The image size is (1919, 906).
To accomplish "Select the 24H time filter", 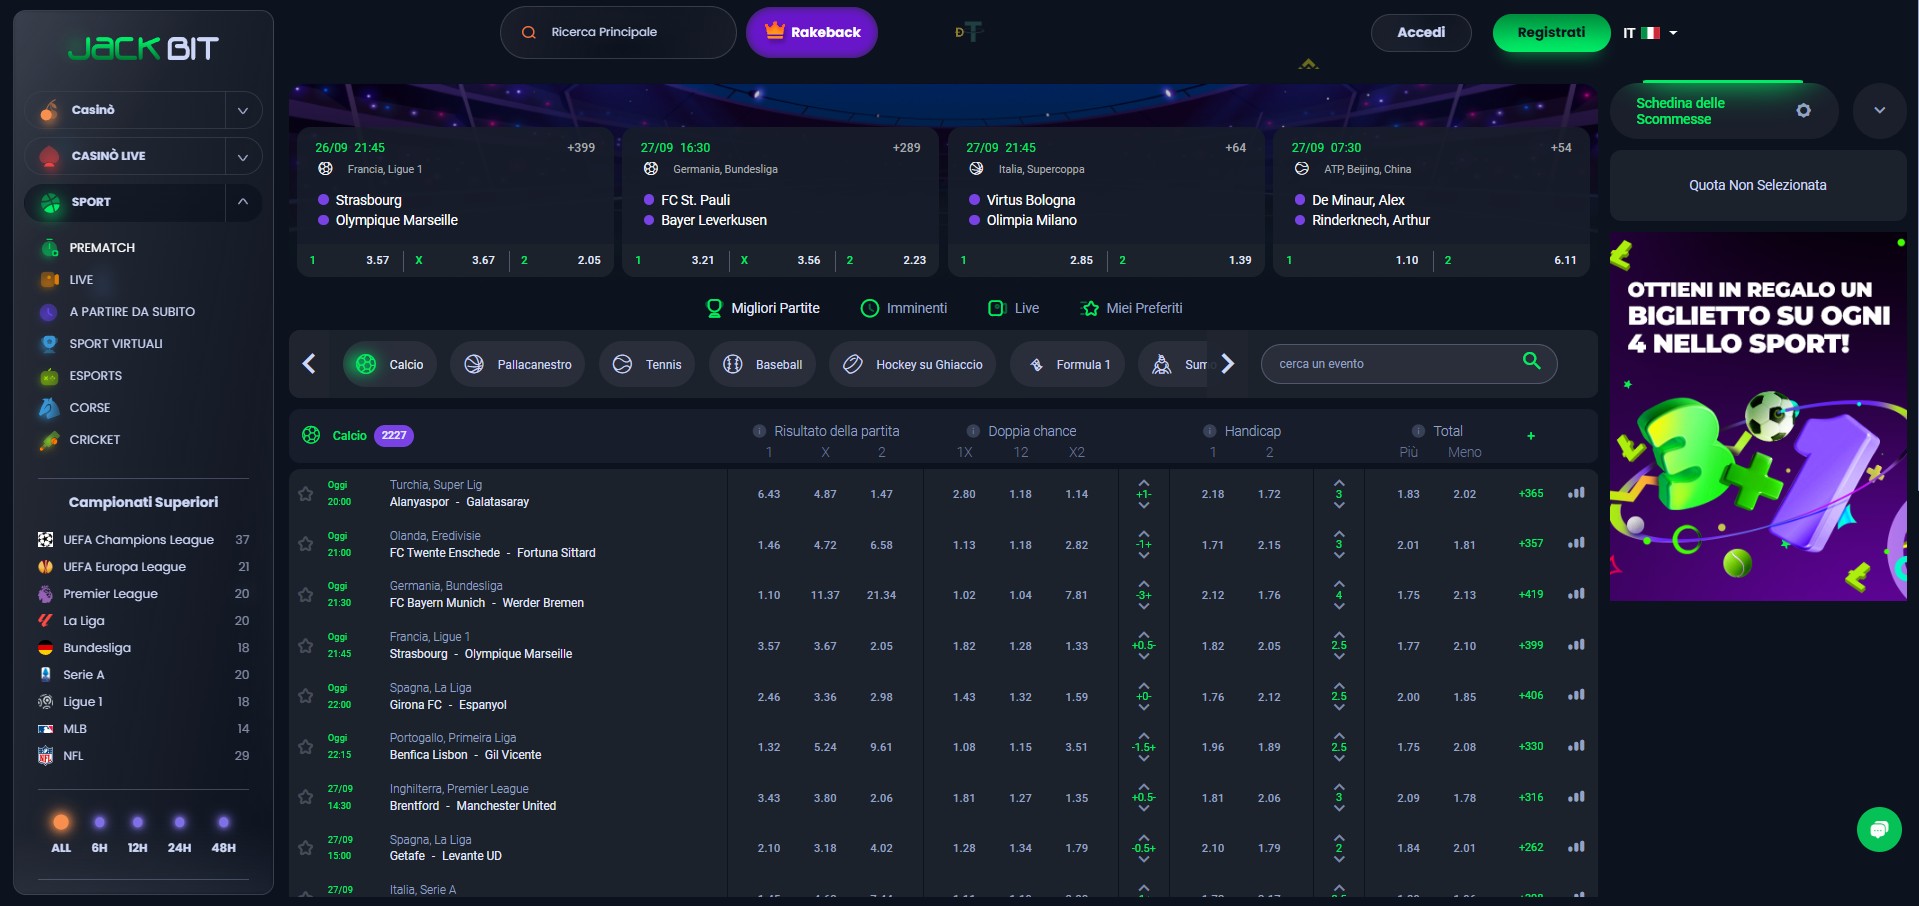I will click(x=179, y=832).
